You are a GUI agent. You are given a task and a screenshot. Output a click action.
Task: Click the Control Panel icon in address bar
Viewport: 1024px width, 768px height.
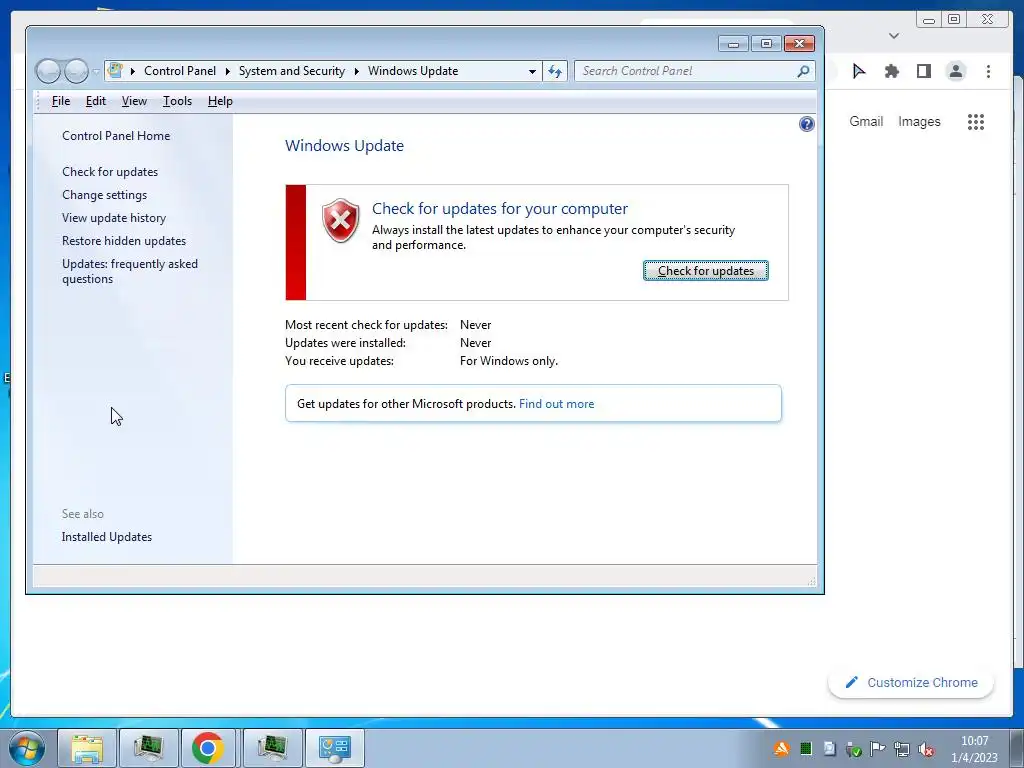click(115, 71)
